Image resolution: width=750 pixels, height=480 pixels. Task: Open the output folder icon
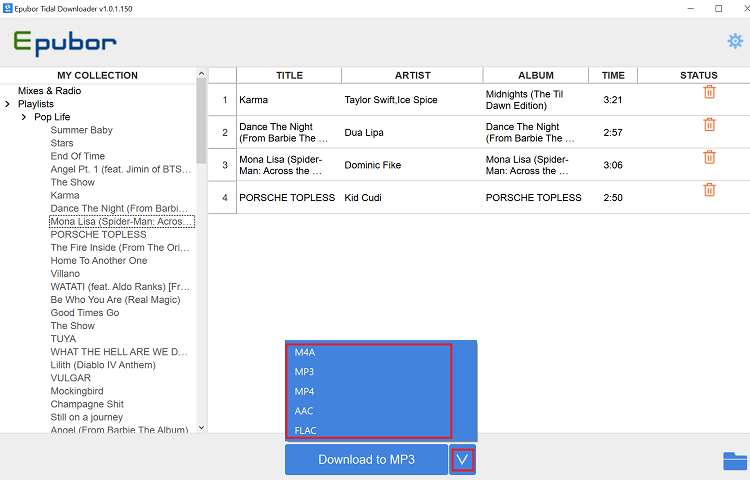pyautogui.click(x=735, y=461)
